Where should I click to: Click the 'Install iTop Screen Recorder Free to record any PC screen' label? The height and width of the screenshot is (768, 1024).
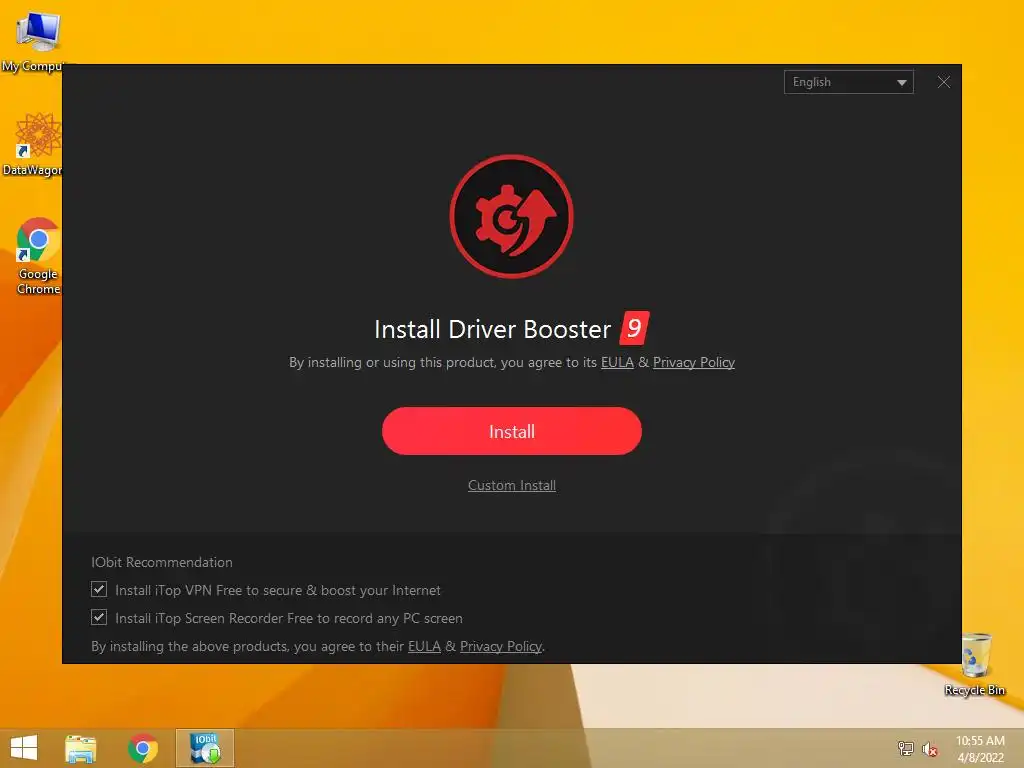[x=289, y=618]
